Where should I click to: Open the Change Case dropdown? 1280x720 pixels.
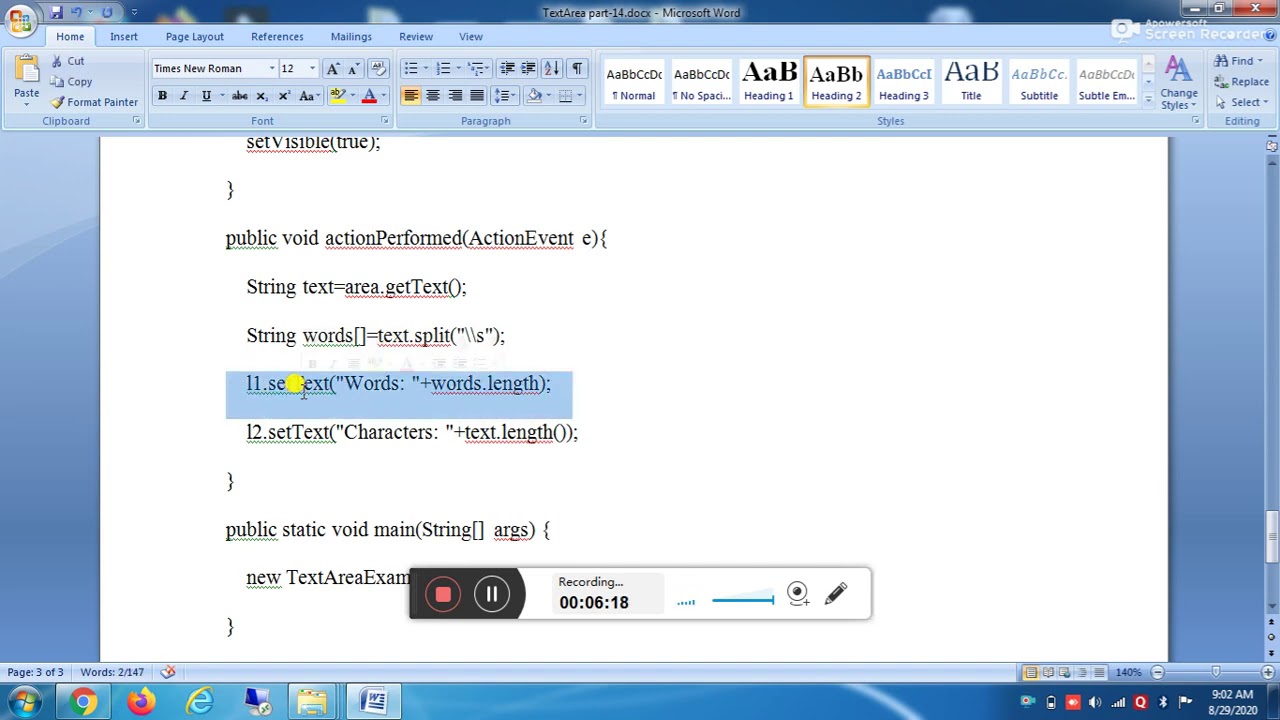pos(309,96)
